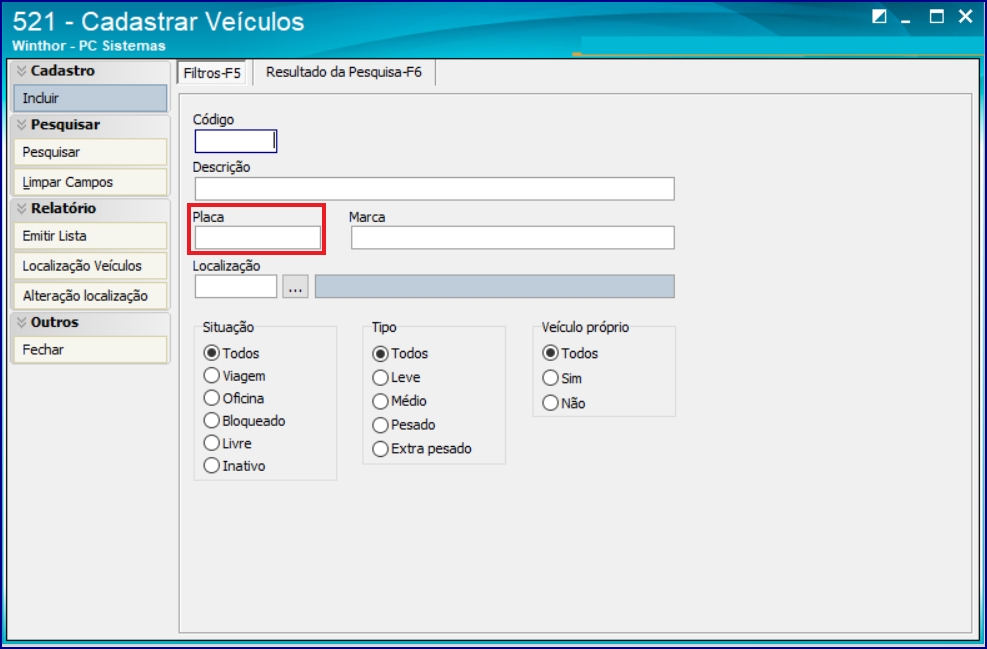This screenshot has height=649, width=987.
Task: Select Extra pesado vehicle type
Action: (x=422, y=449)
